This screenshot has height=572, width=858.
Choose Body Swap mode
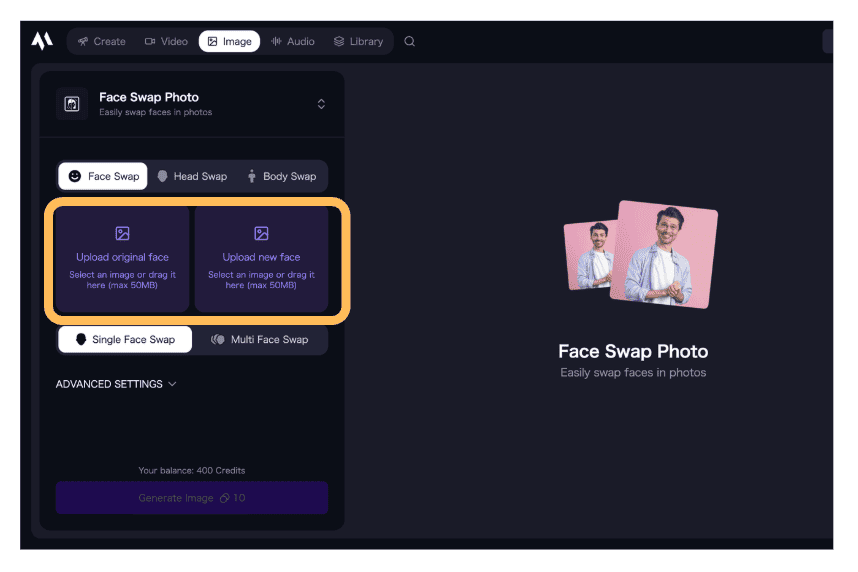281,176
